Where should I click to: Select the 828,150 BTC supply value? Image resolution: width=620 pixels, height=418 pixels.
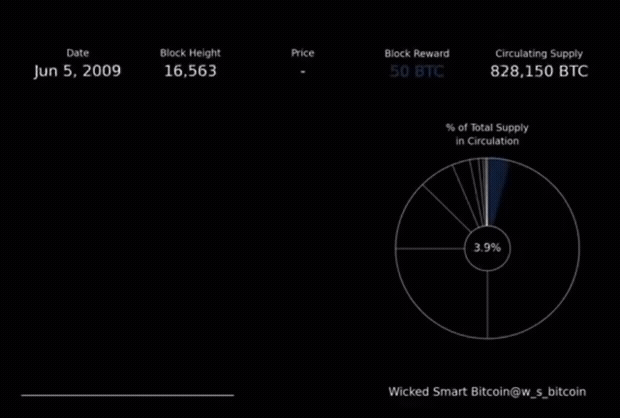539,72
